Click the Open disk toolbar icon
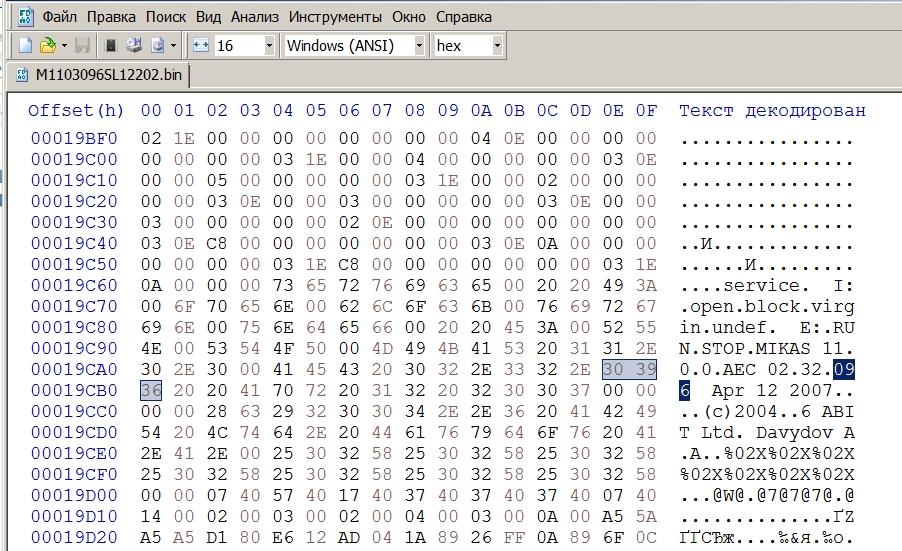Viewport: 902px width, 551px height. (x=134, y=45)
